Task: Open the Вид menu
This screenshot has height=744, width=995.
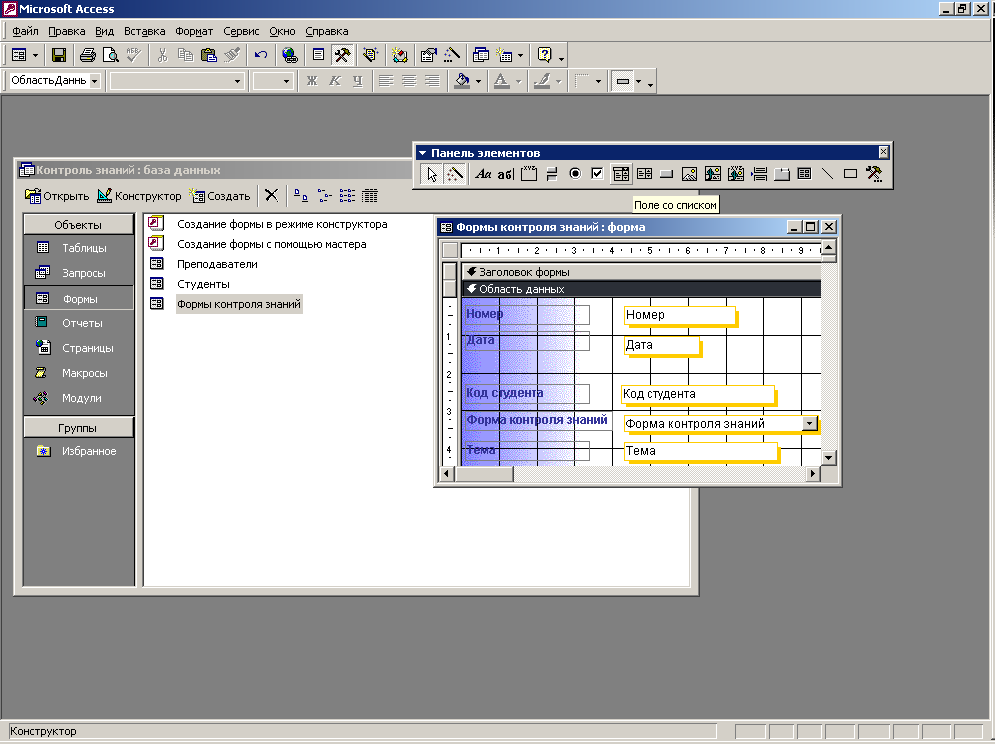Action: (x=105, y=31)
